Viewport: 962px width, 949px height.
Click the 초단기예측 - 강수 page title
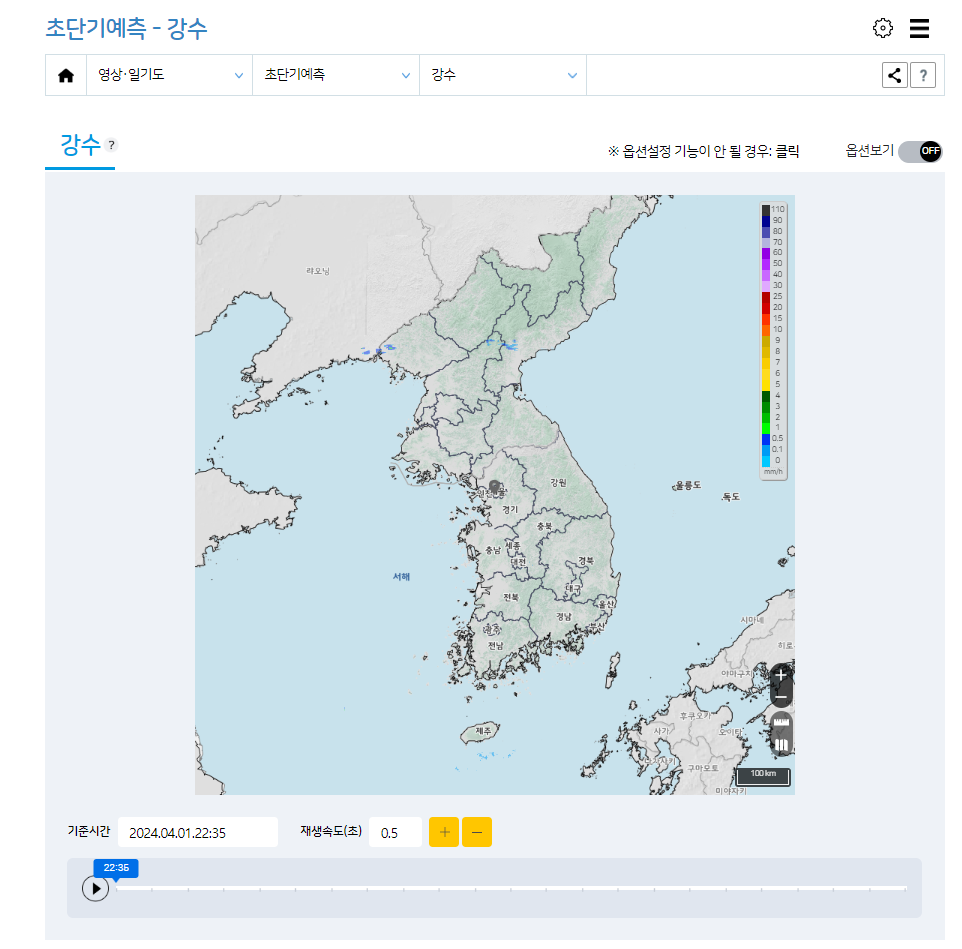[123, 29]
